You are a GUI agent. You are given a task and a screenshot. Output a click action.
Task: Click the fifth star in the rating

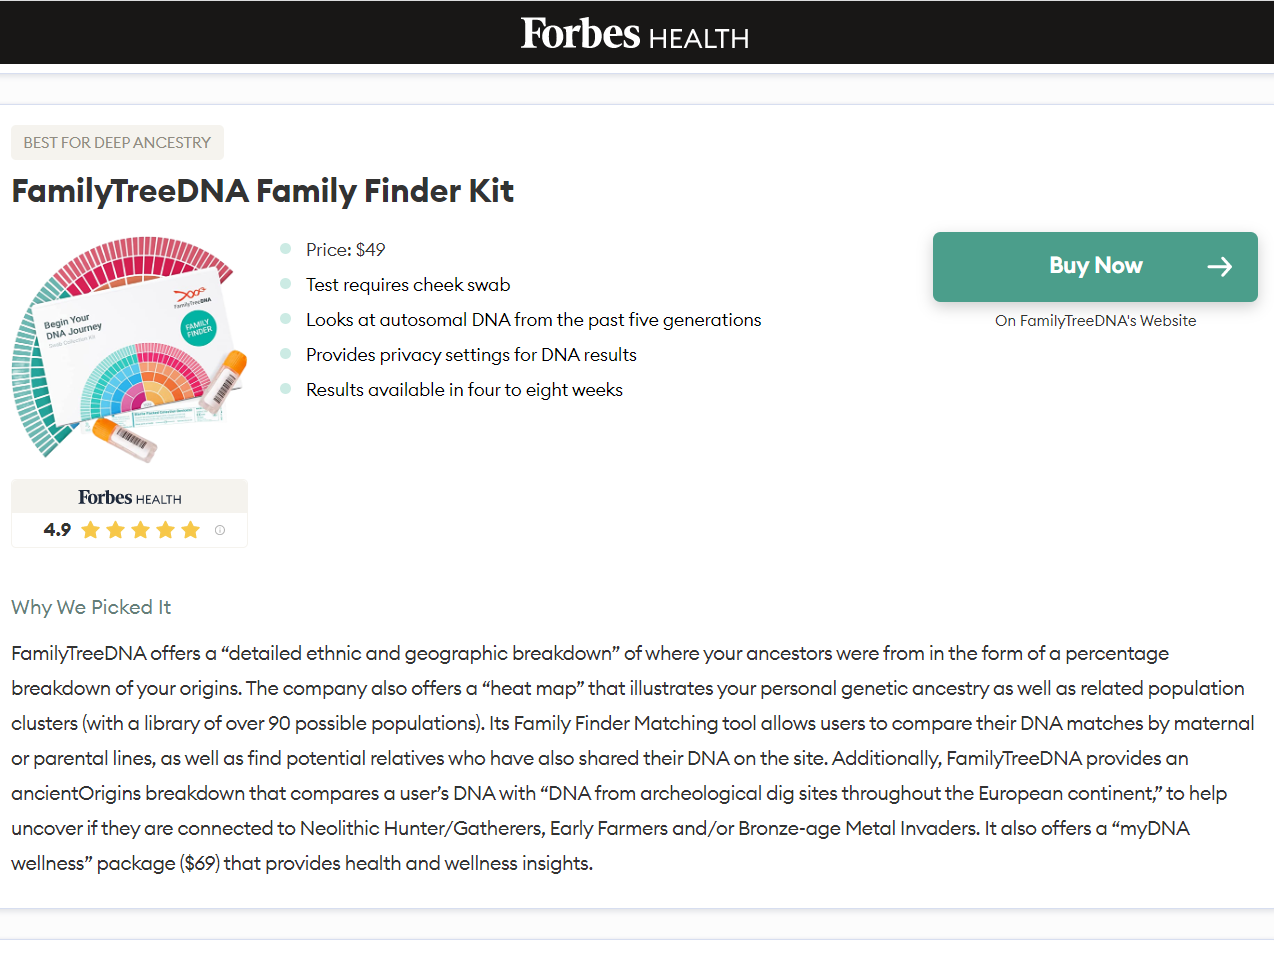tap(191, 530)
